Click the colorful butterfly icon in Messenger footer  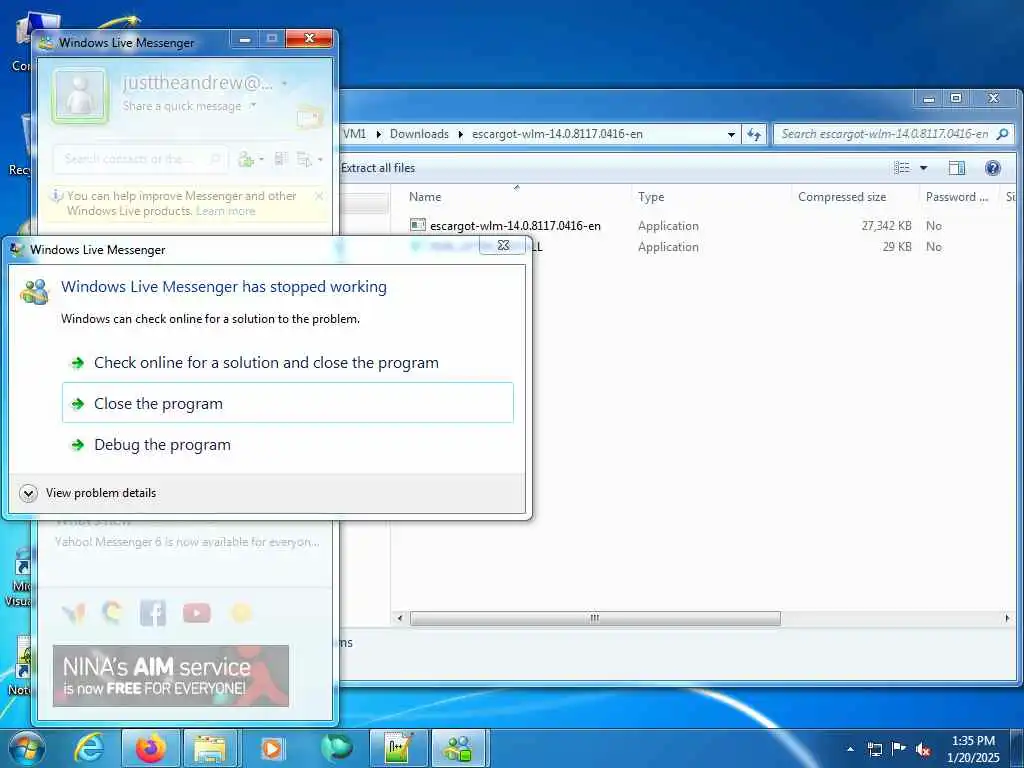[x=74, y=613]
